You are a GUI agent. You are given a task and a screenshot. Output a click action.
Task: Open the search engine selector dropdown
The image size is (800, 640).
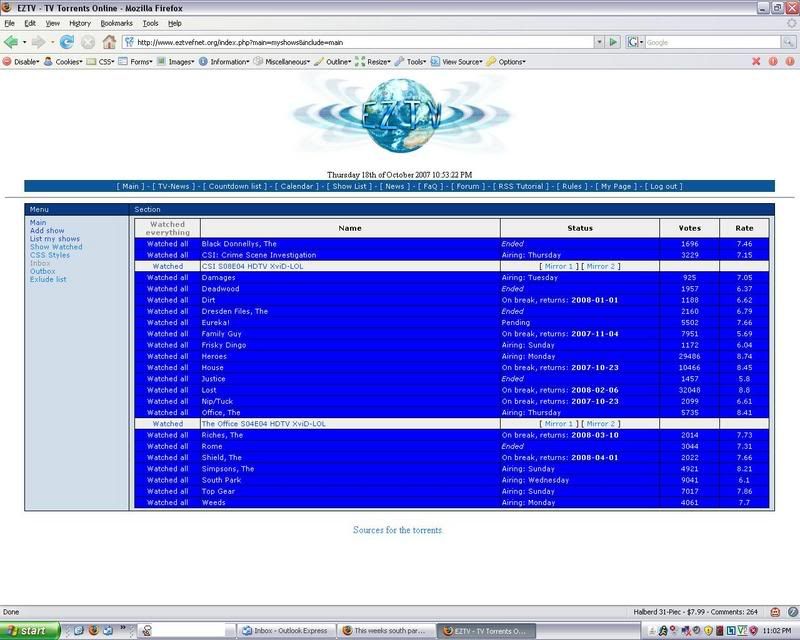[635, 42]
